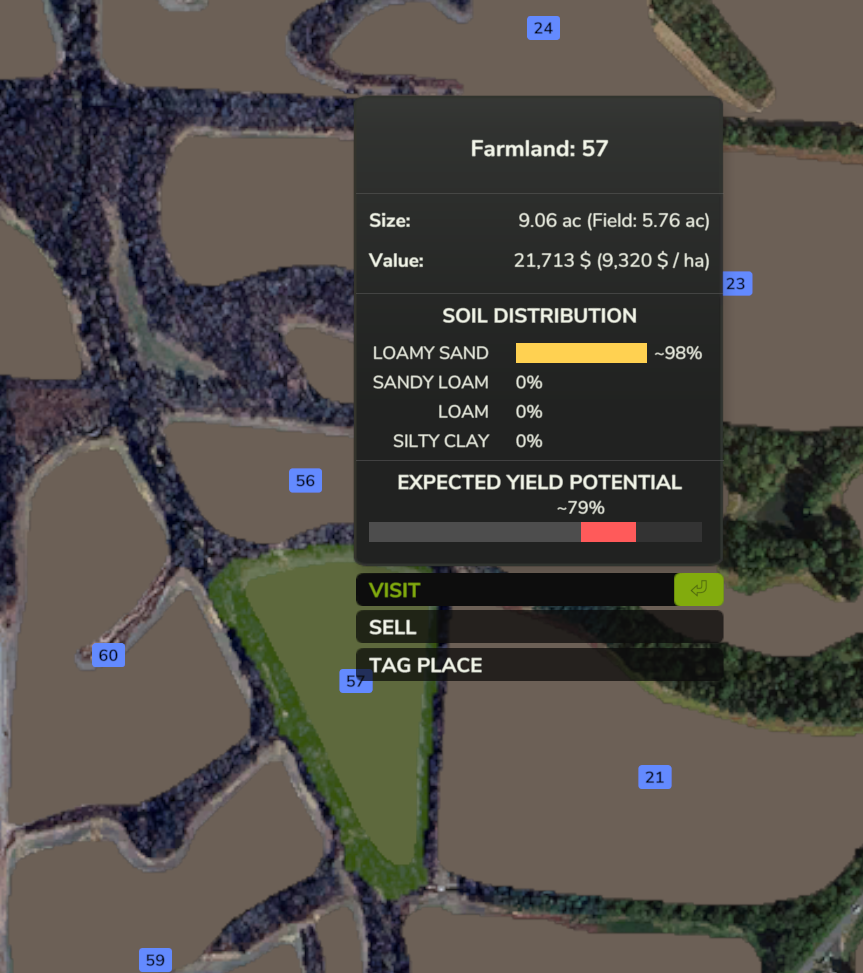Click the 'Farmland: 57' popup title
The height and width of the screenshot is (973, 863).
[x=539, y=149]
